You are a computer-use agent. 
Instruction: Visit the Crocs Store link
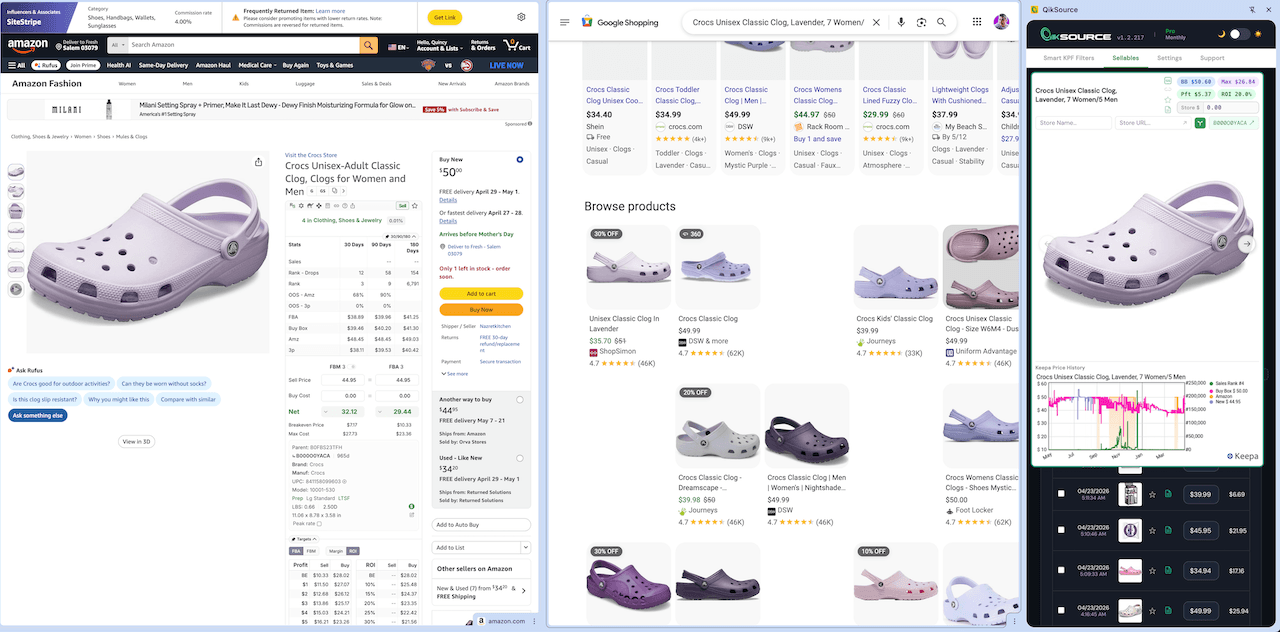click(x=311, y=155)
